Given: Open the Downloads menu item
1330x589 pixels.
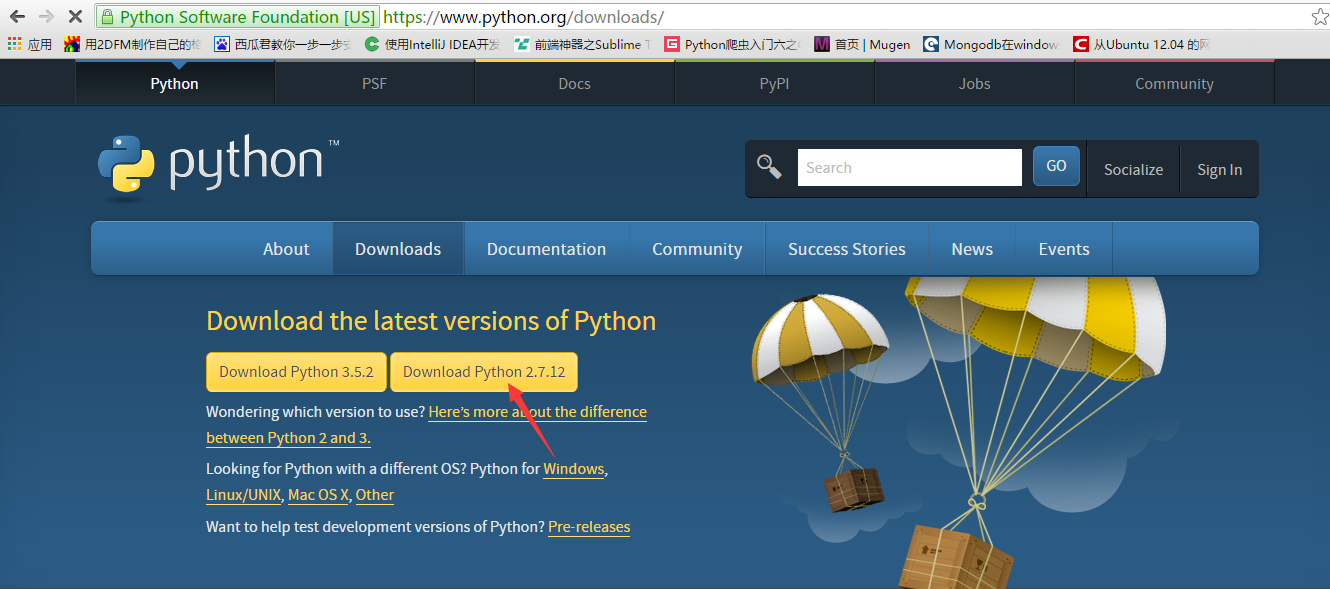Looking at the screenshot, I should (398, 249).
